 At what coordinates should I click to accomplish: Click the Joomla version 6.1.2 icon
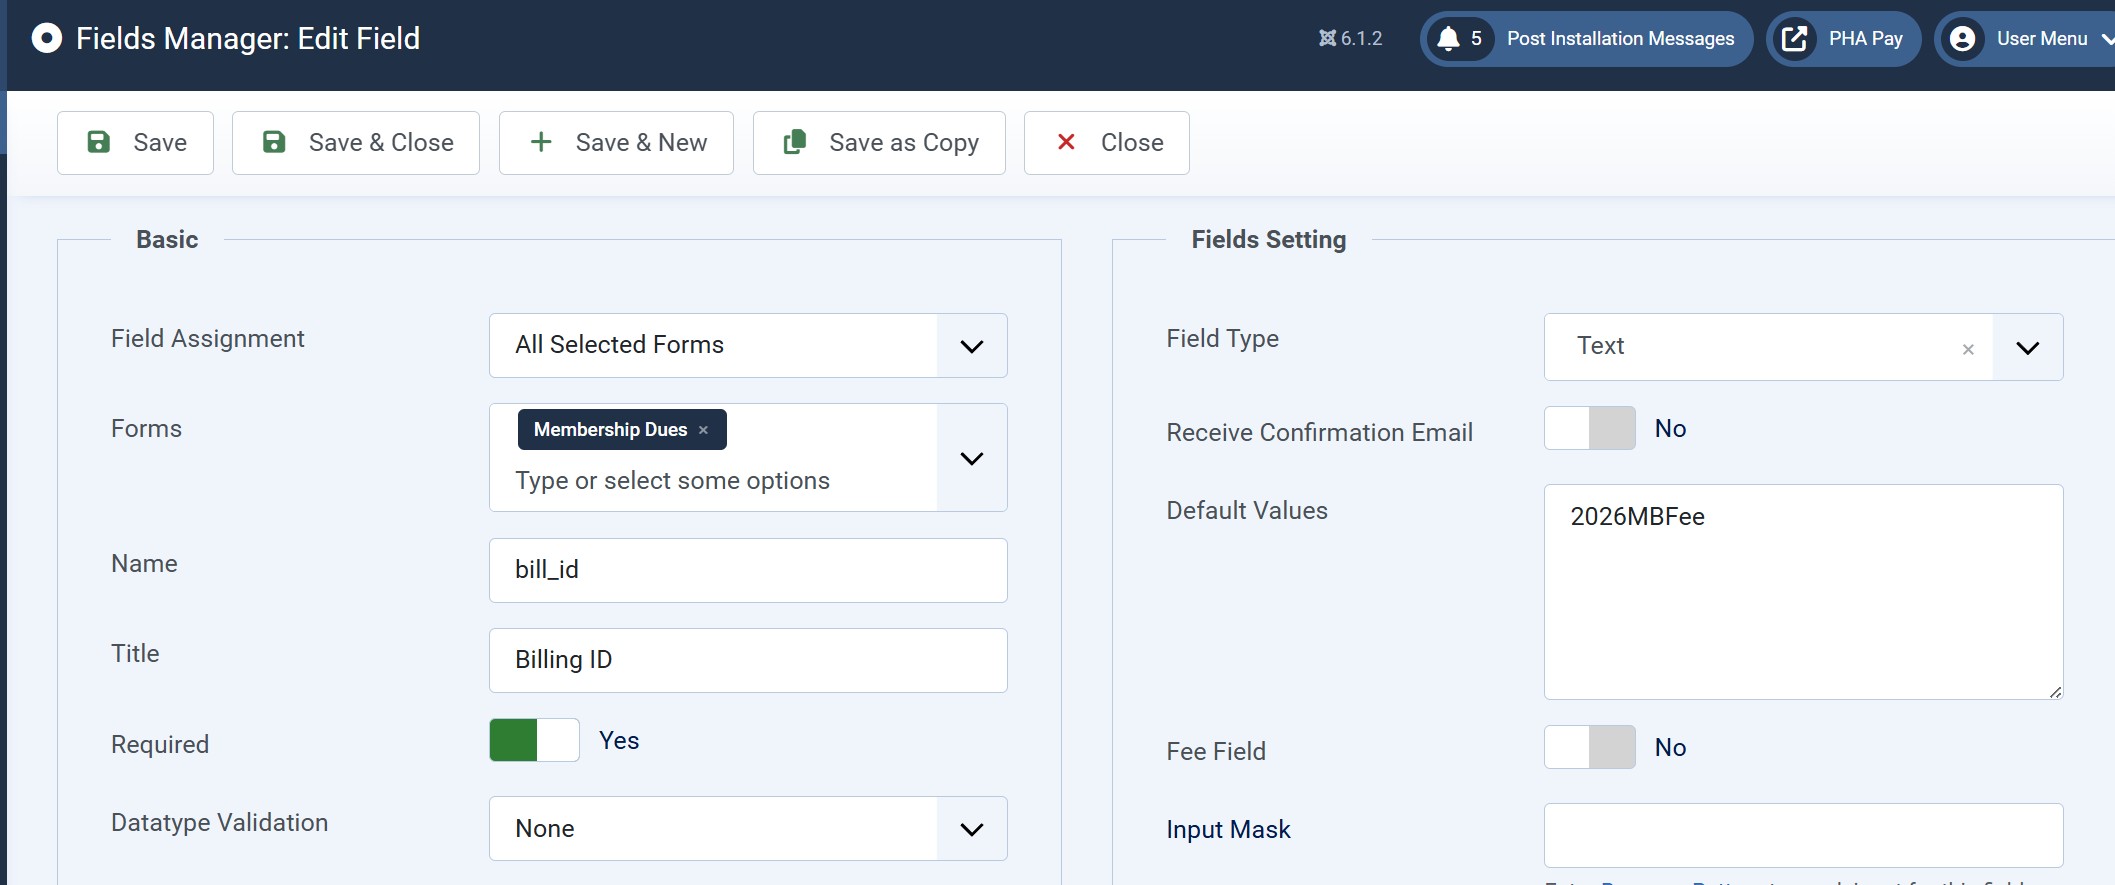1327,38
